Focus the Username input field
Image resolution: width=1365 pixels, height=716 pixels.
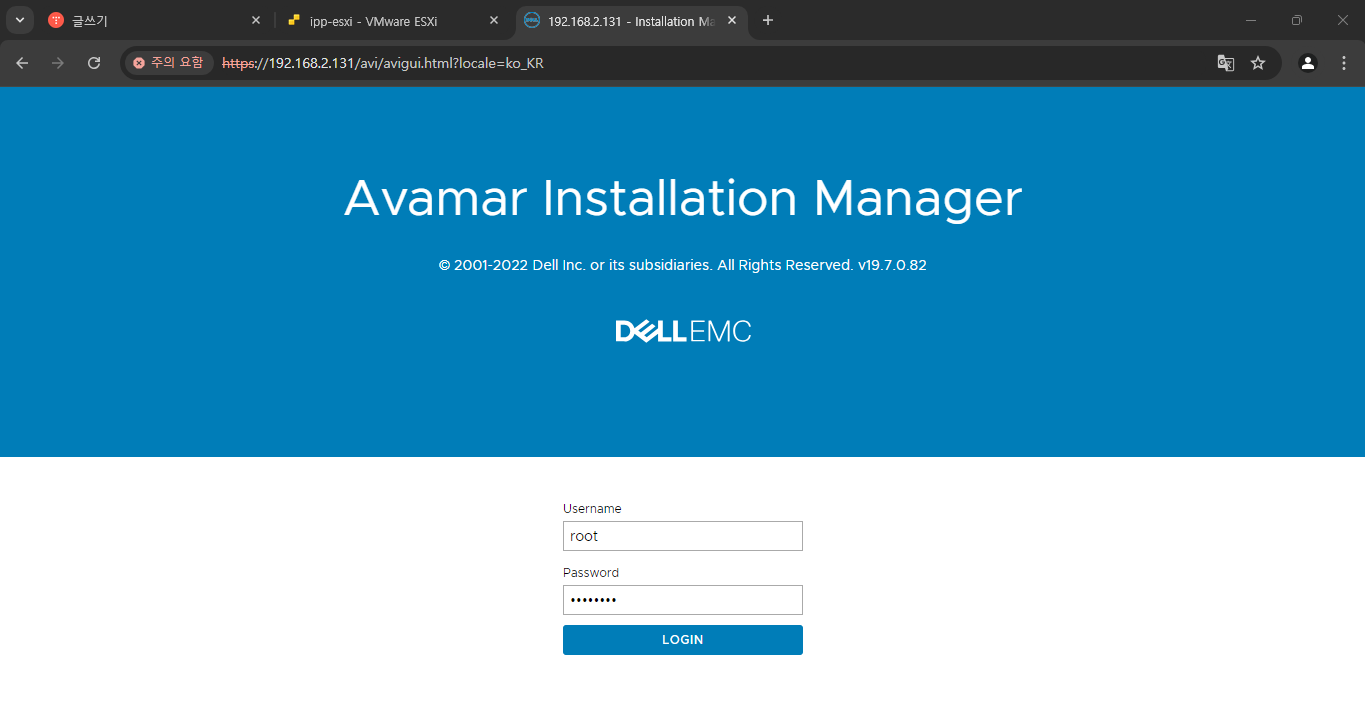click(682, 536)
